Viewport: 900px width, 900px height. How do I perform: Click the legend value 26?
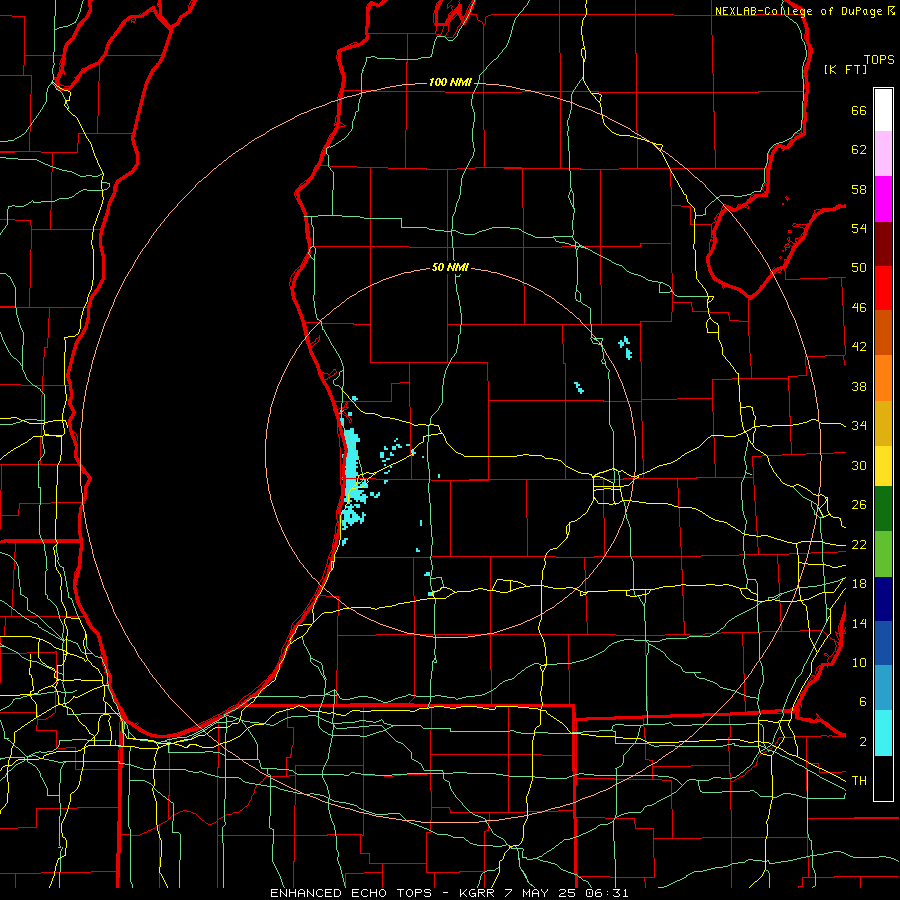click(x=859, y=505)
